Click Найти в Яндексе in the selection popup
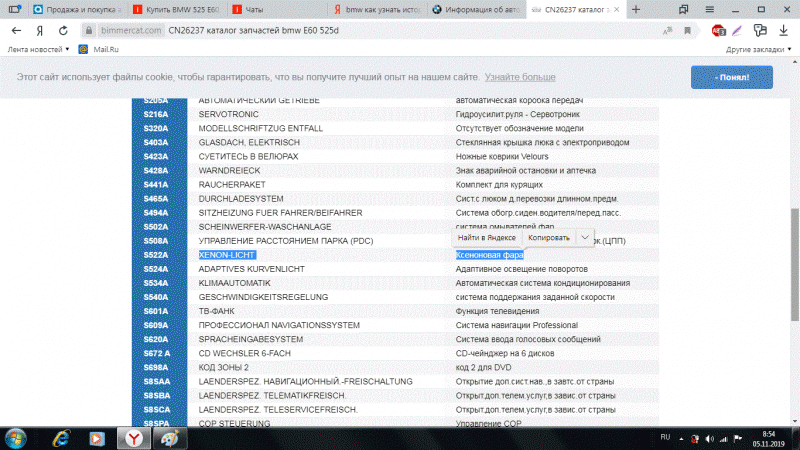The width and height of the screenshot is (800, 450). click(x=487, y=238)
